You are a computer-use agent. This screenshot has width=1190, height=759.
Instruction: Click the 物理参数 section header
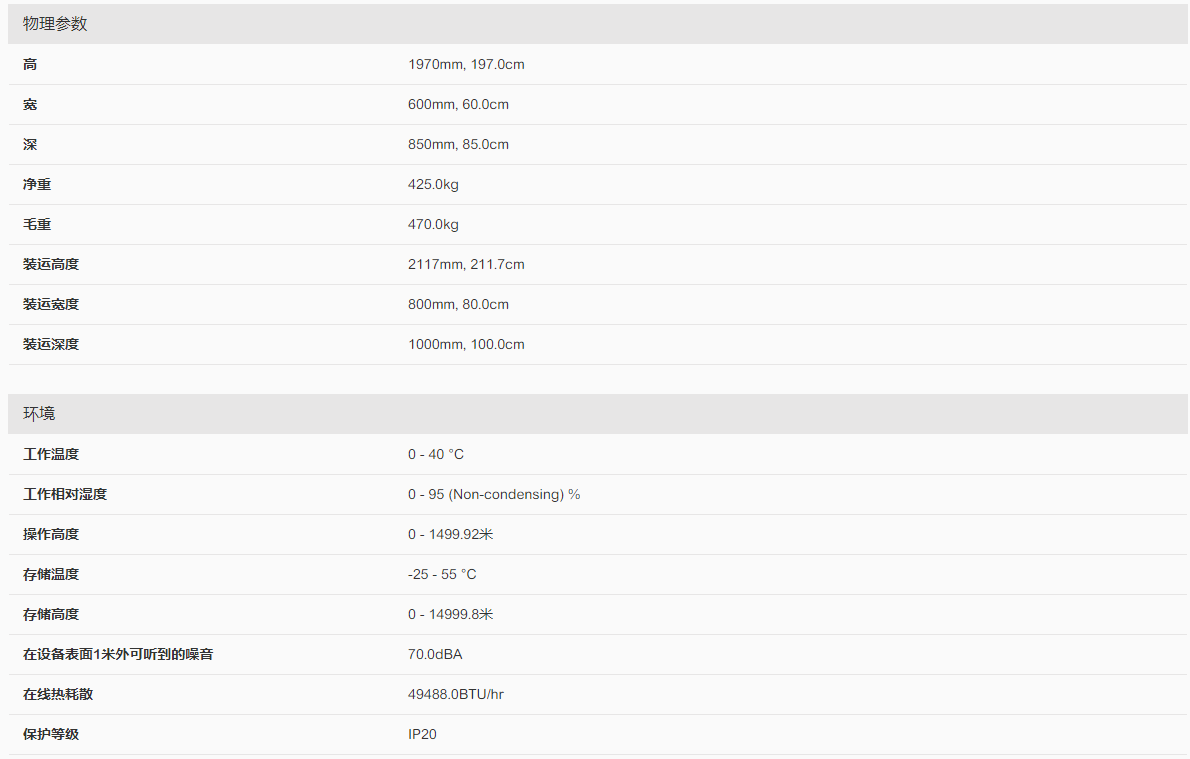[x=55, y=24]
